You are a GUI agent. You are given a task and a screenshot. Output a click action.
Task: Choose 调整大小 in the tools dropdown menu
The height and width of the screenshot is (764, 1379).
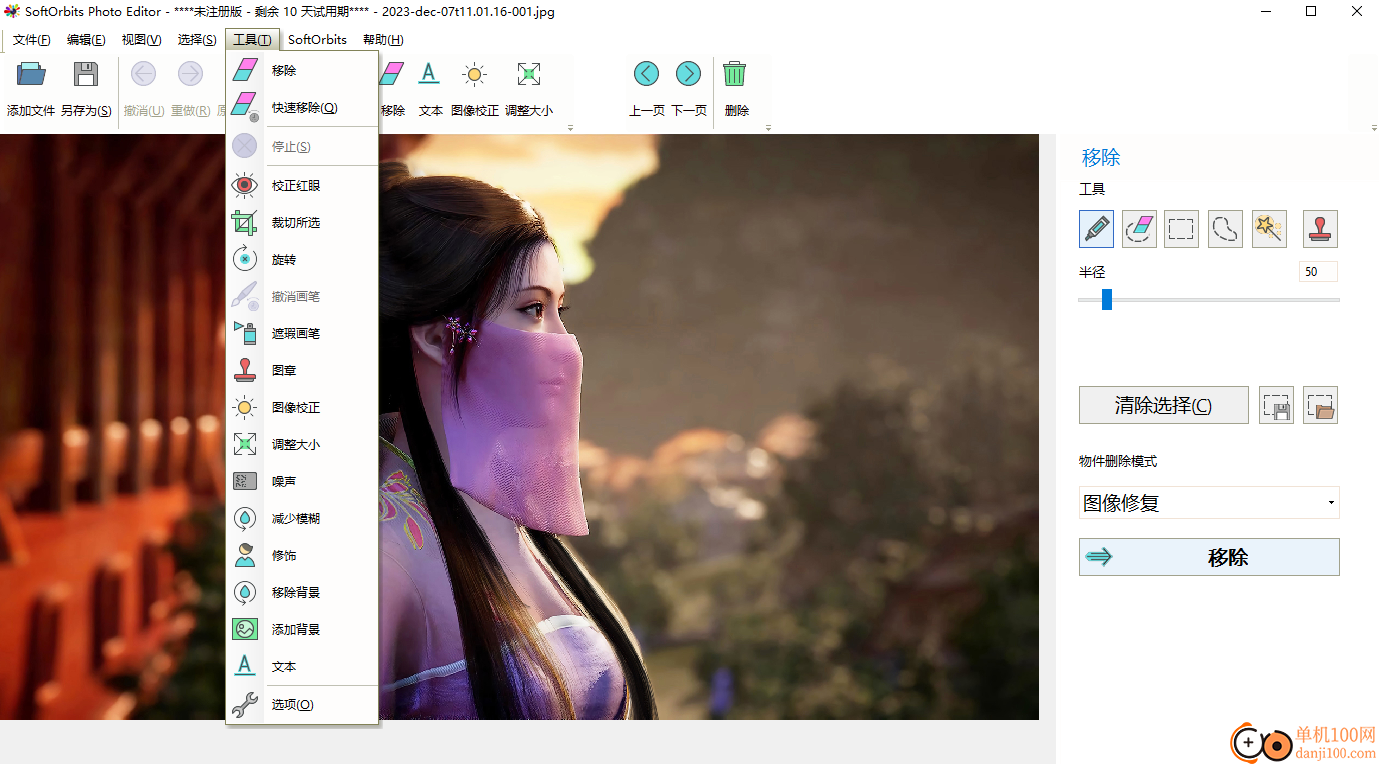coord(302,444)
